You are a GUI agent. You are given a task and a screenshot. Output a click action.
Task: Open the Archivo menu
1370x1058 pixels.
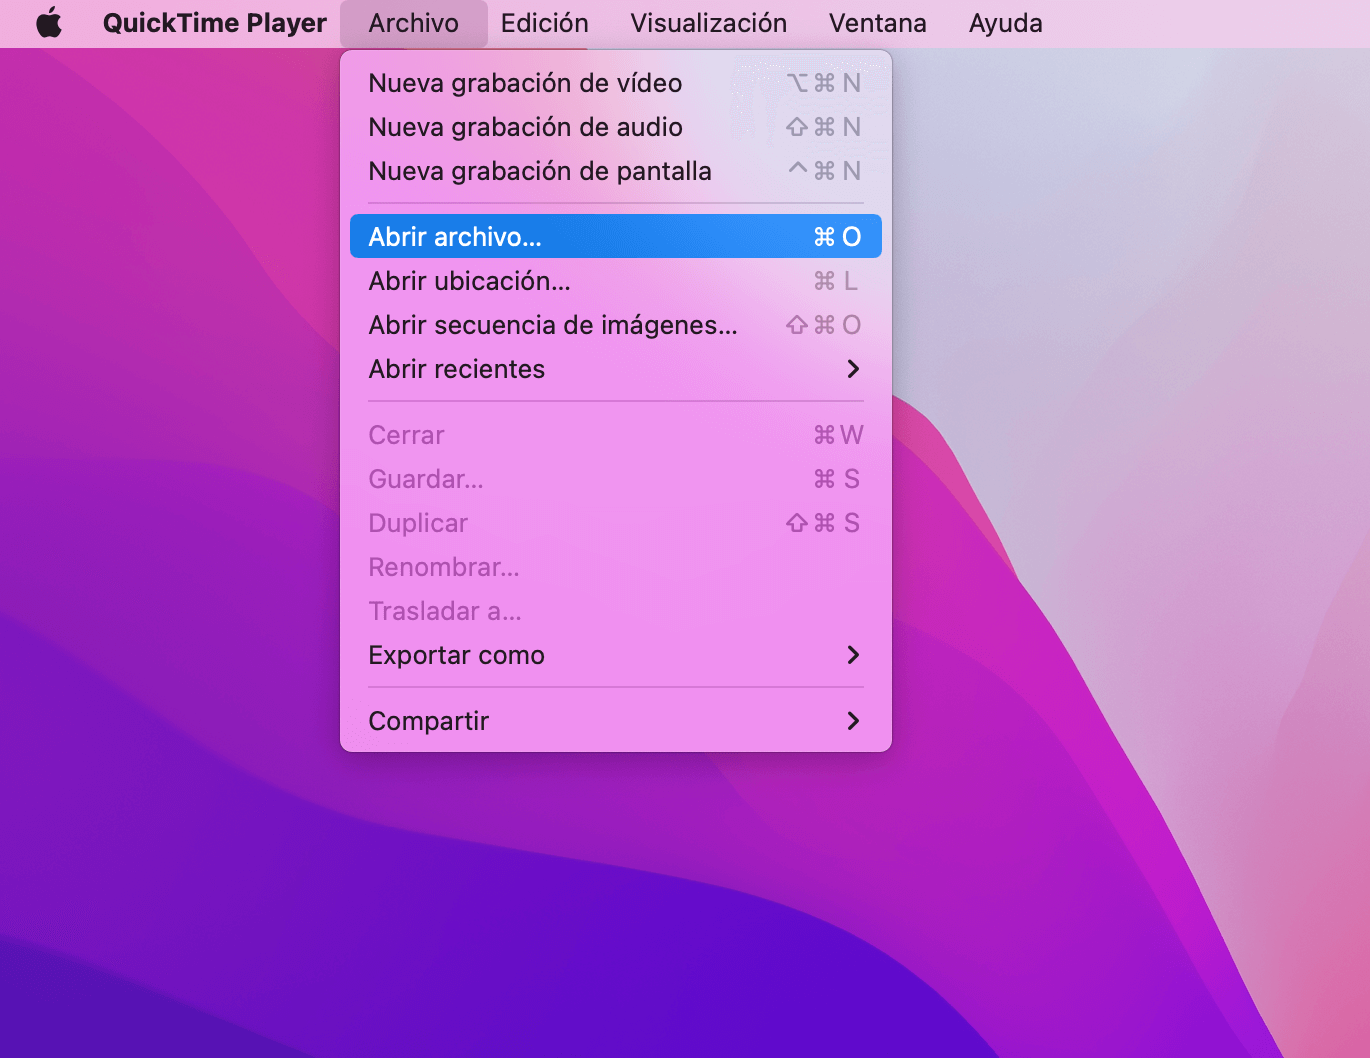point(413,22)
